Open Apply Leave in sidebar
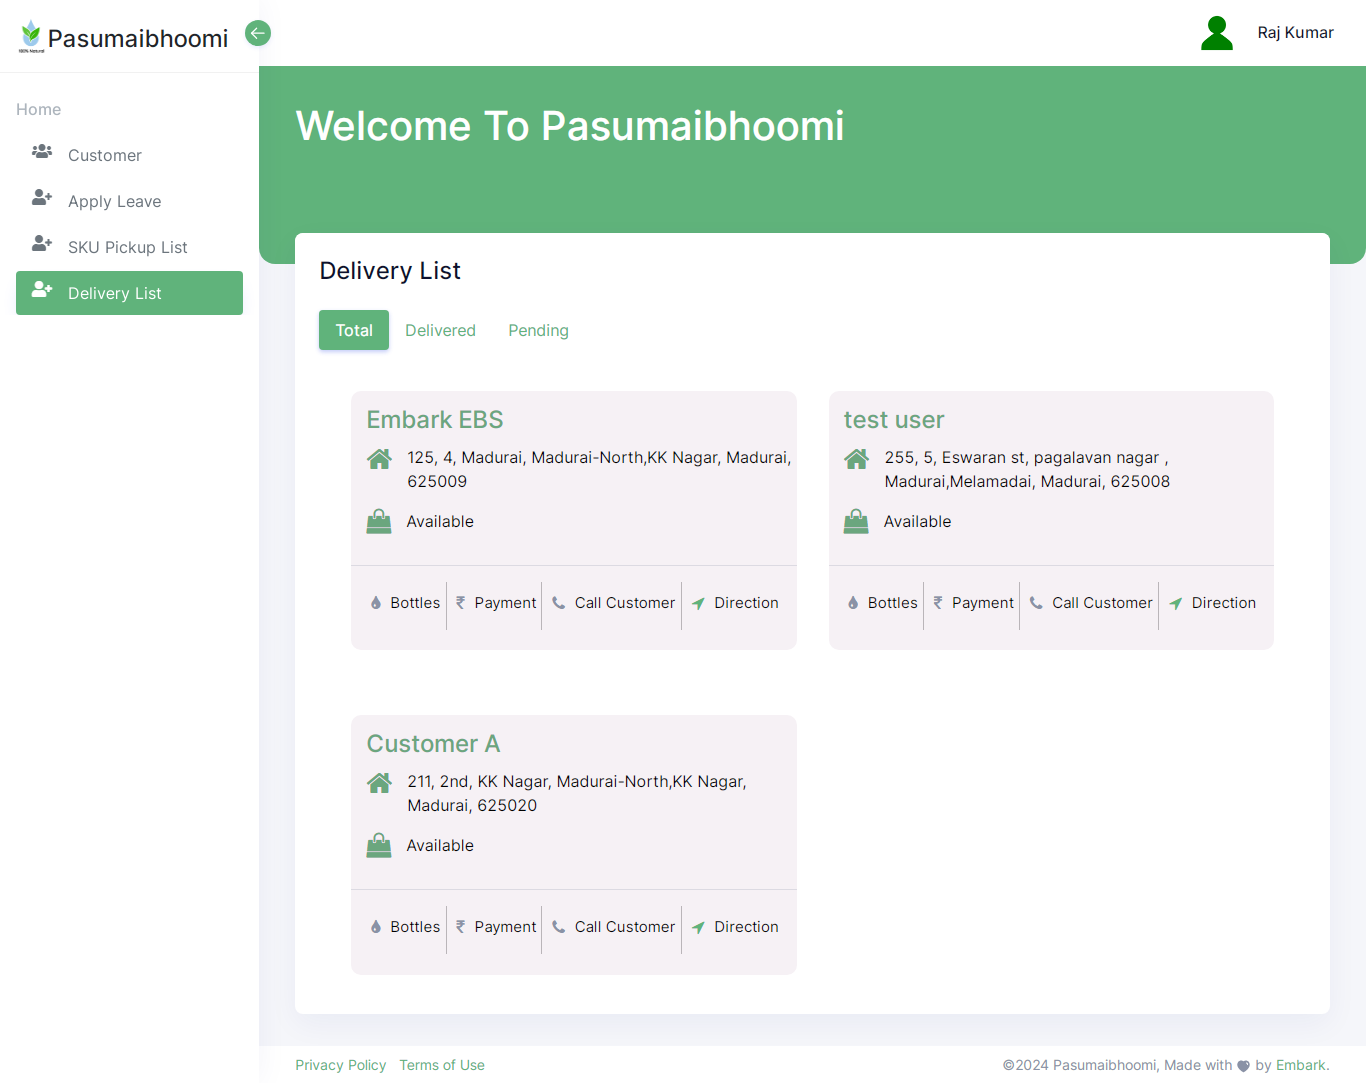This screenshot has width=1366, height=1083. (x=114, y=201)
